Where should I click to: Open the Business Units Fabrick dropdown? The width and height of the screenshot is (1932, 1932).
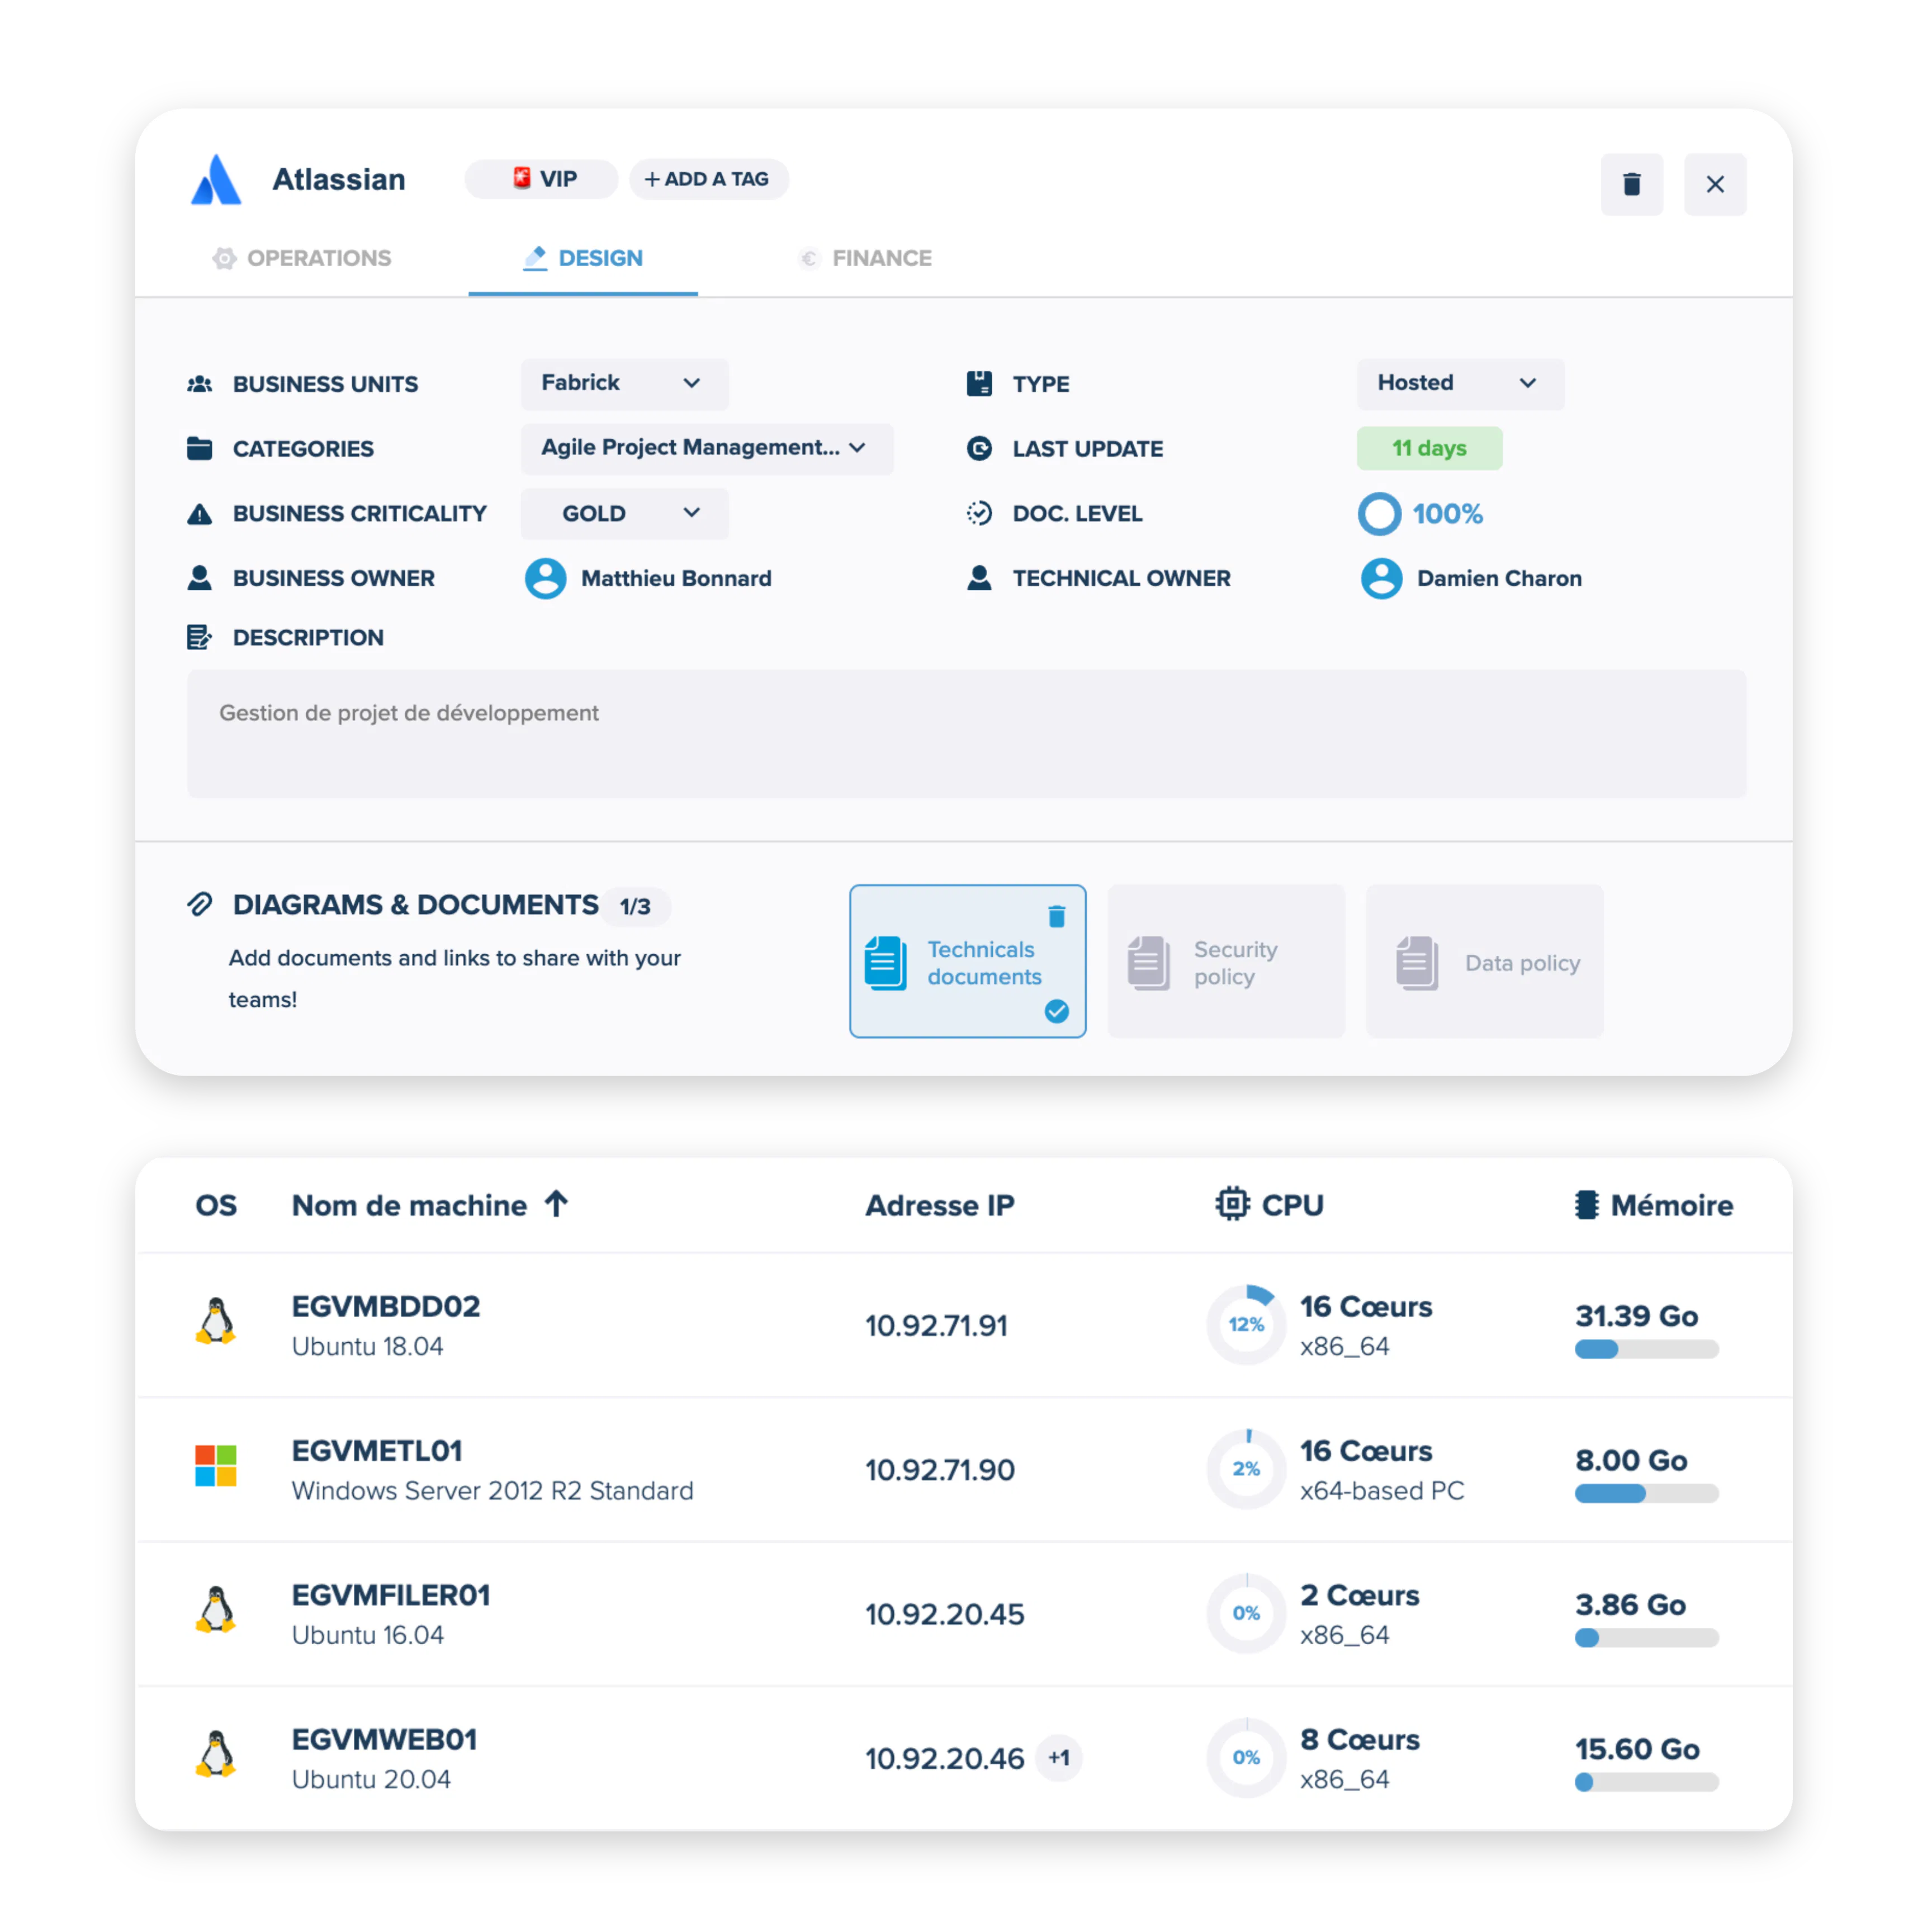point(624,384)
